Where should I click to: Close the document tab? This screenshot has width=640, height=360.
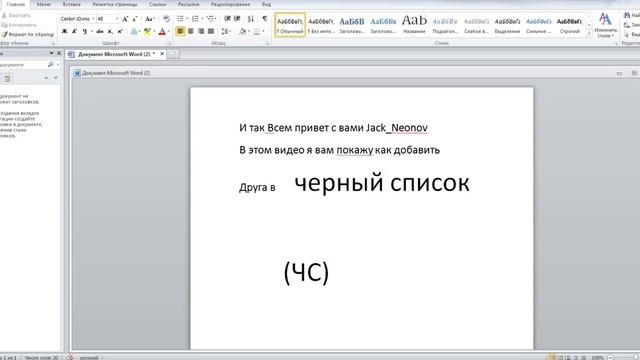(x=162, y=54)
